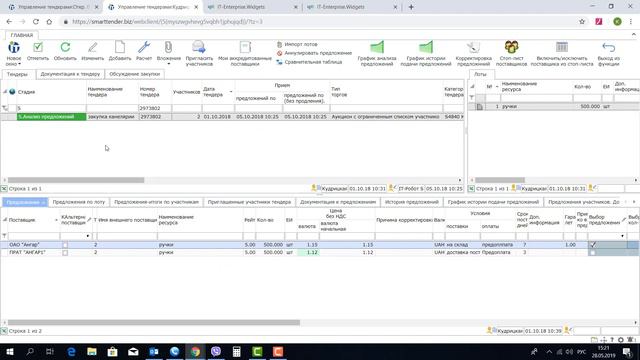The width and height of the screenshot is (640, 360).
Task: Open Приглашенные участники тендера tab
Action: [x=249, y=202]
